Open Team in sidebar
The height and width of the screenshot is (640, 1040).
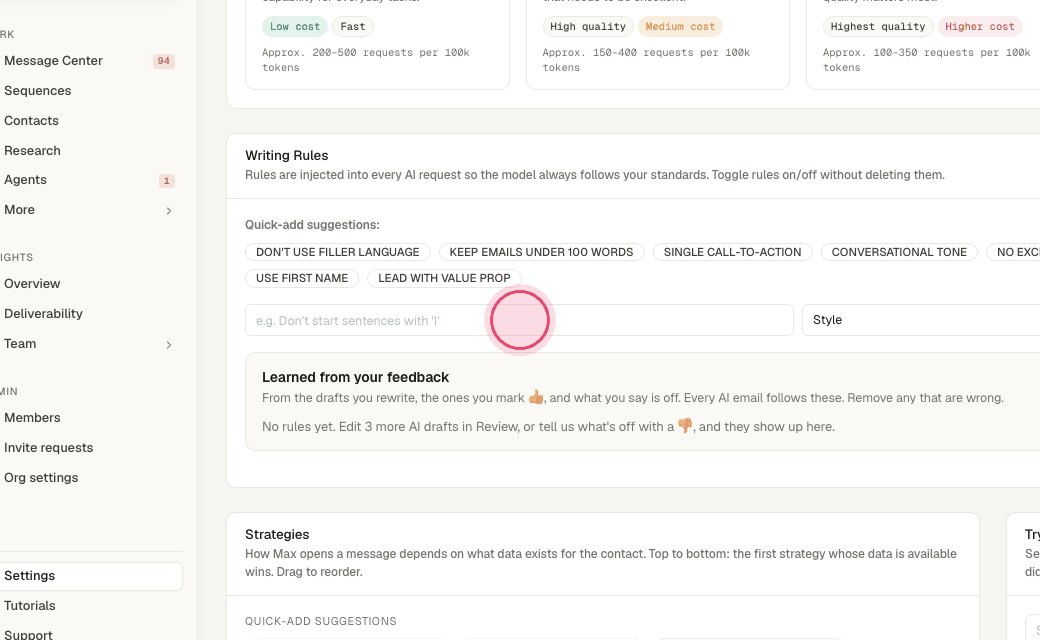tap(20, 344)
